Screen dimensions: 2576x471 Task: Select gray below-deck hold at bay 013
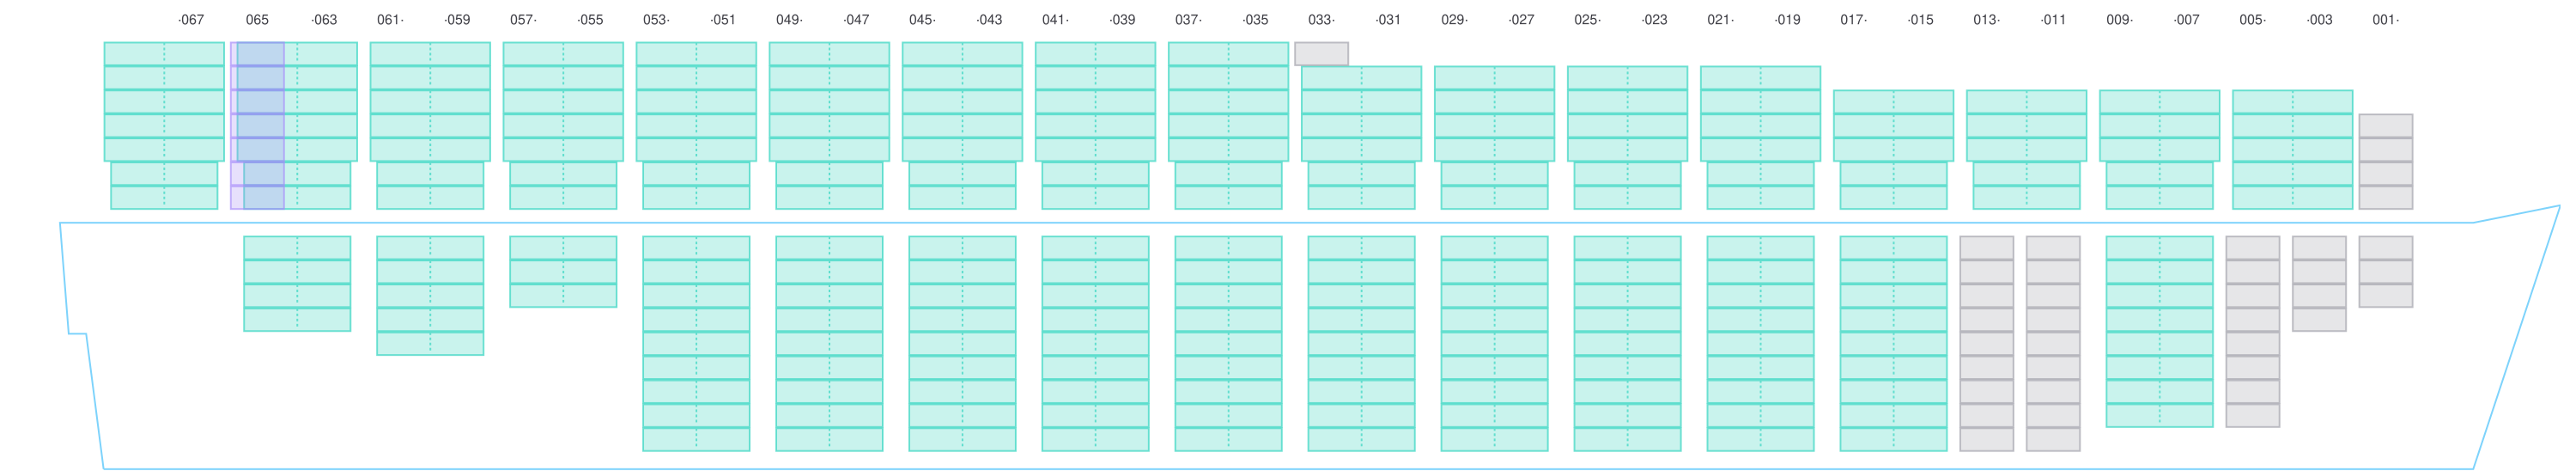1986,343
